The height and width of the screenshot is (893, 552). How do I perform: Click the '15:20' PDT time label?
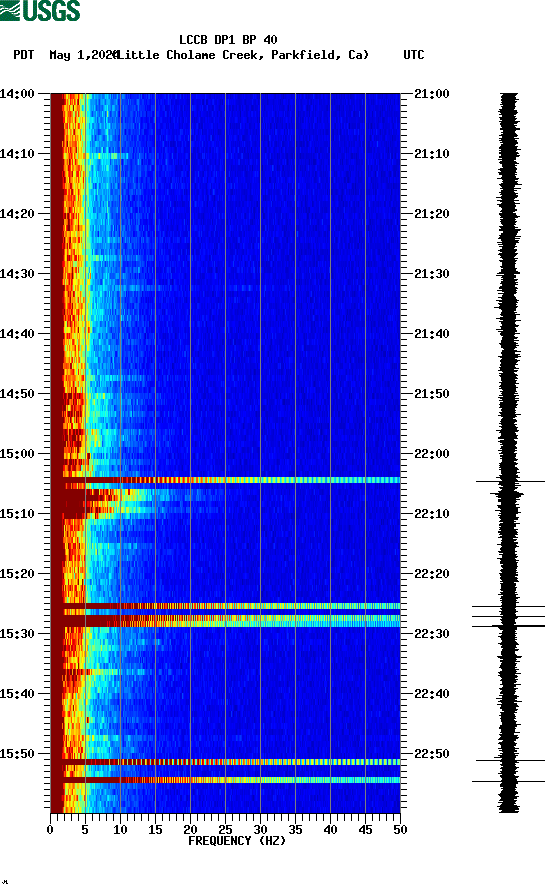(x=17, y=574)
